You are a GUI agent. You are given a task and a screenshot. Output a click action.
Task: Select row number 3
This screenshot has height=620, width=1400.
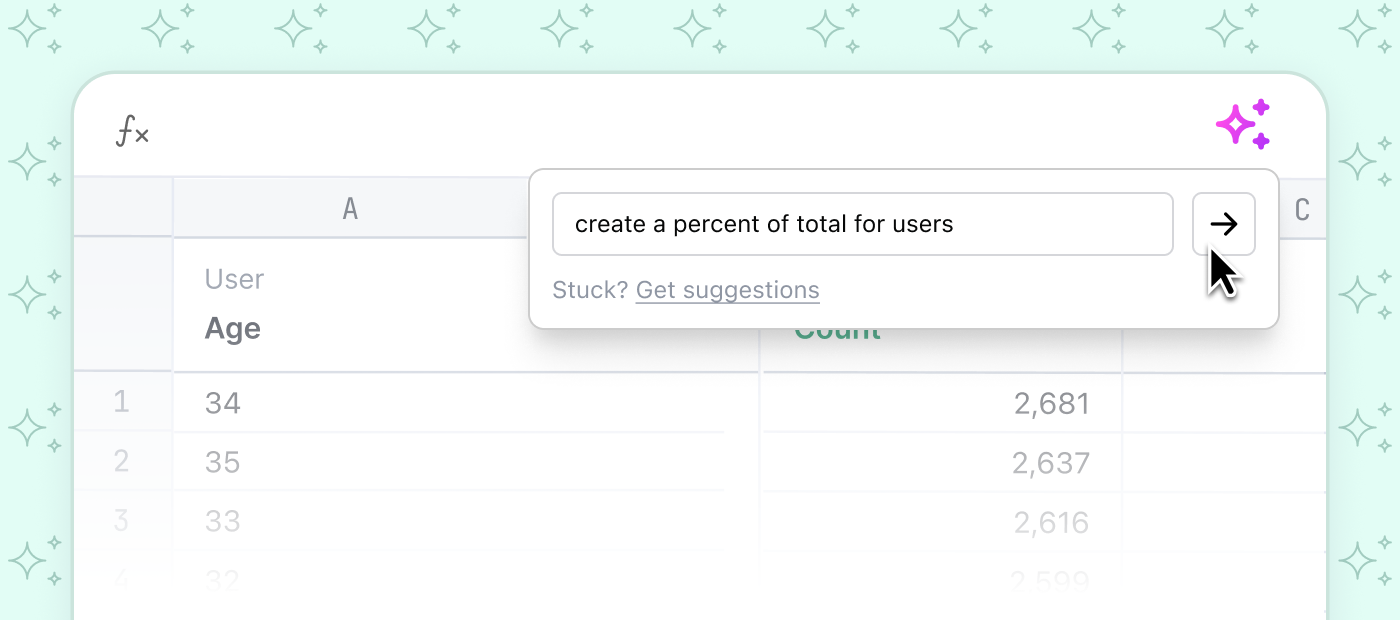coord(121,520)
